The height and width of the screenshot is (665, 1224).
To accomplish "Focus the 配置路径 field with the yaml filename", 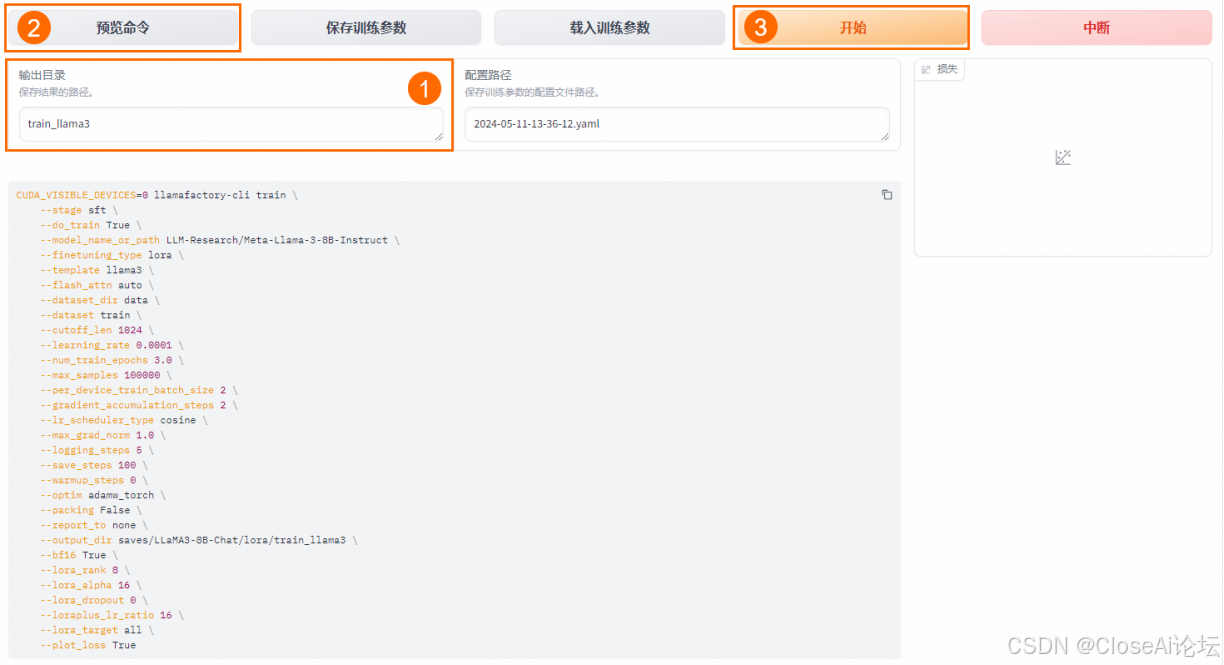I will coord(677,124).
